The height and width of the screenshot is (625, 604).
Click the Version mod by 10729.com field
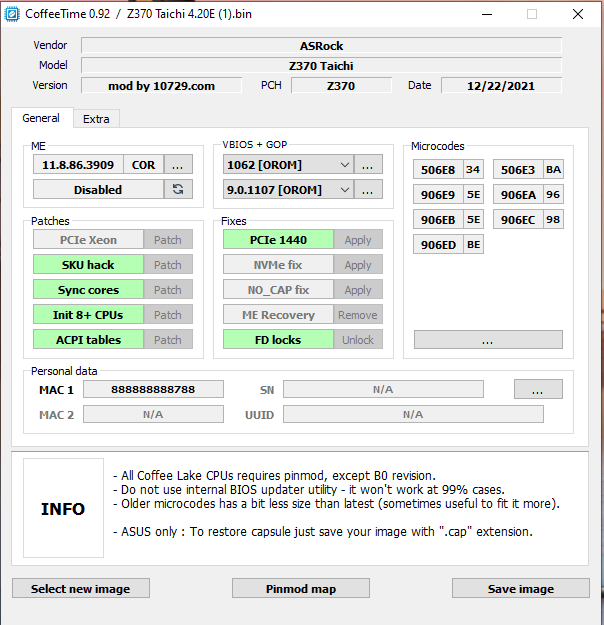click(161, 85)
